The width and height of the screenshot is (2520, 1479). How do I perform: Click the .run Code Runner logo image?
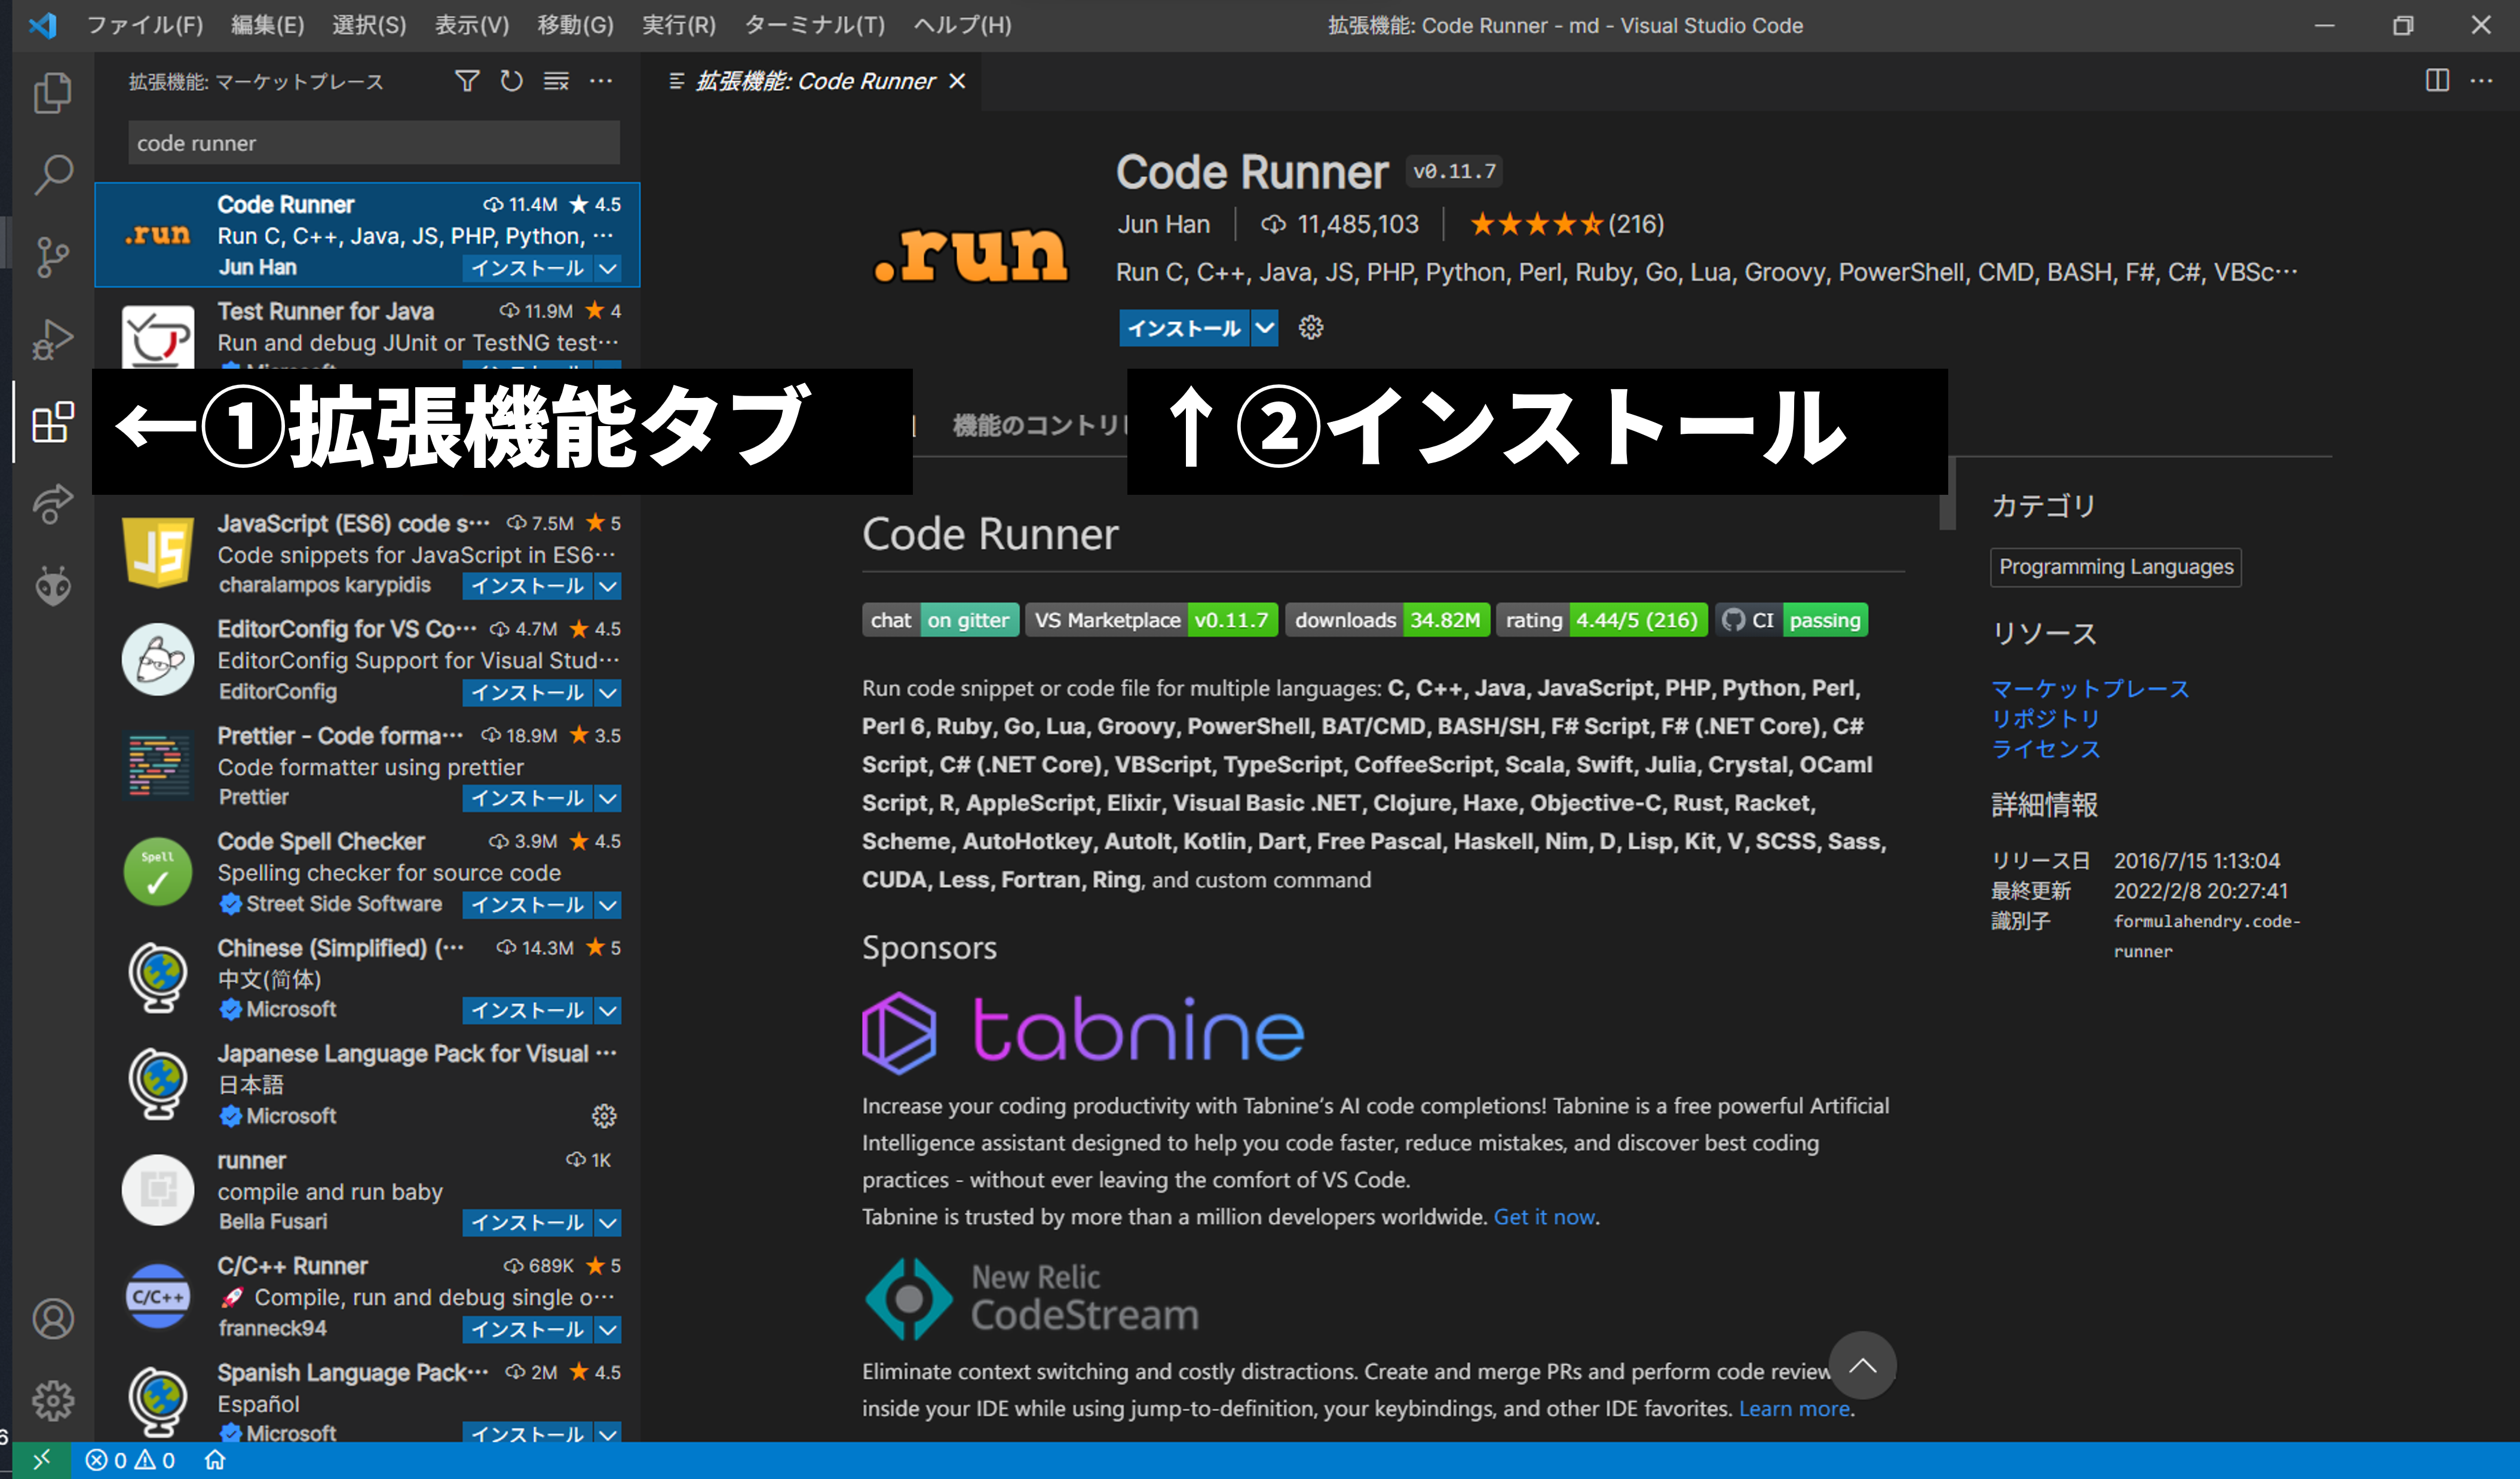971,254
